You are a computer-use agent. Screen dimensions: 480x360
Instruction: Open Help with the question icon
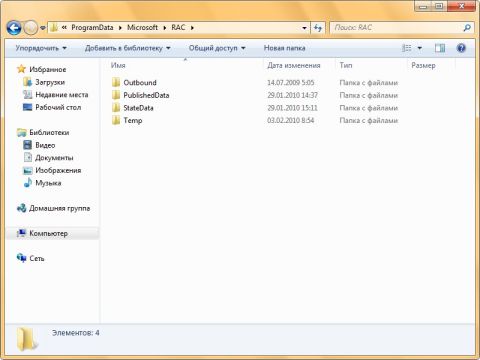pos(461,48)
